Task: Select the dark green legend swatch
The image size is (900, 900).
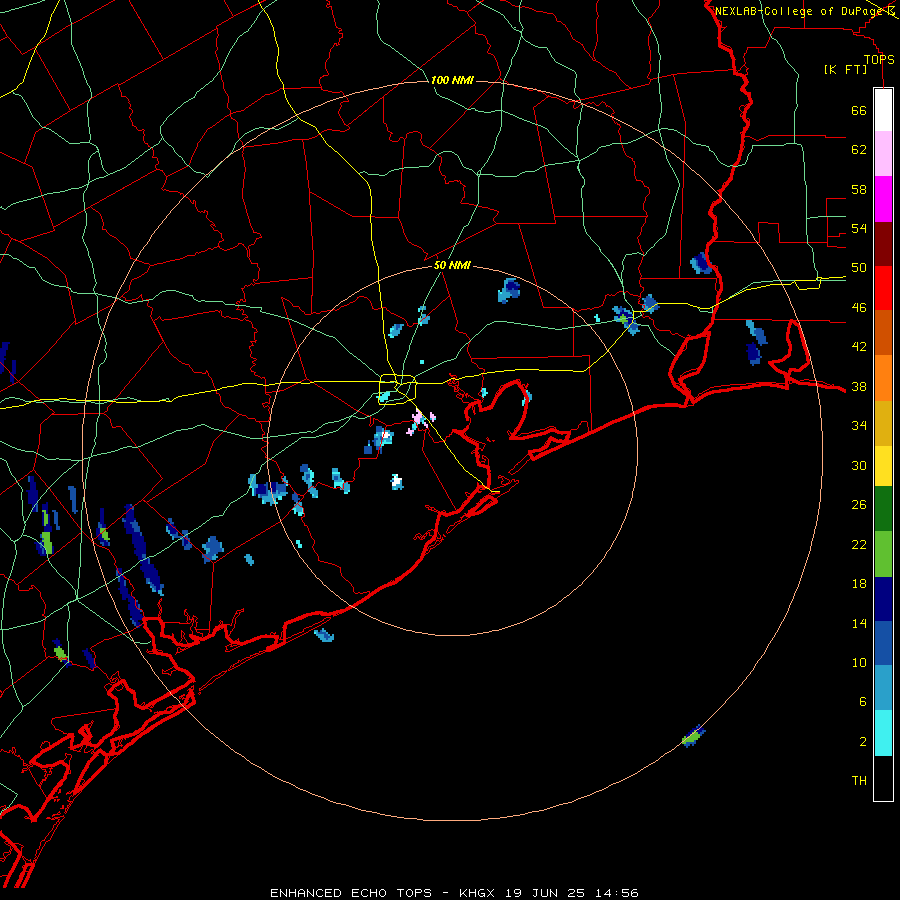Action: pyautogui.click(x=883, y=509)
